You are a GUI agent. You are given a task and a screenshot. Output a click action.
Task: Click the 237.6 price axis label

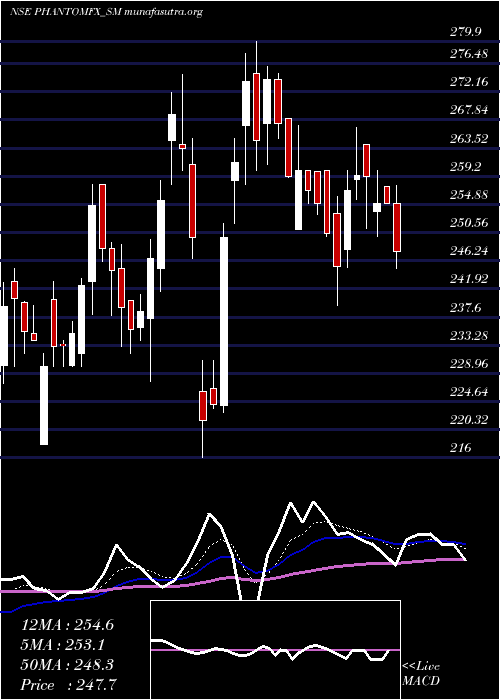click(x=466, y=308)
